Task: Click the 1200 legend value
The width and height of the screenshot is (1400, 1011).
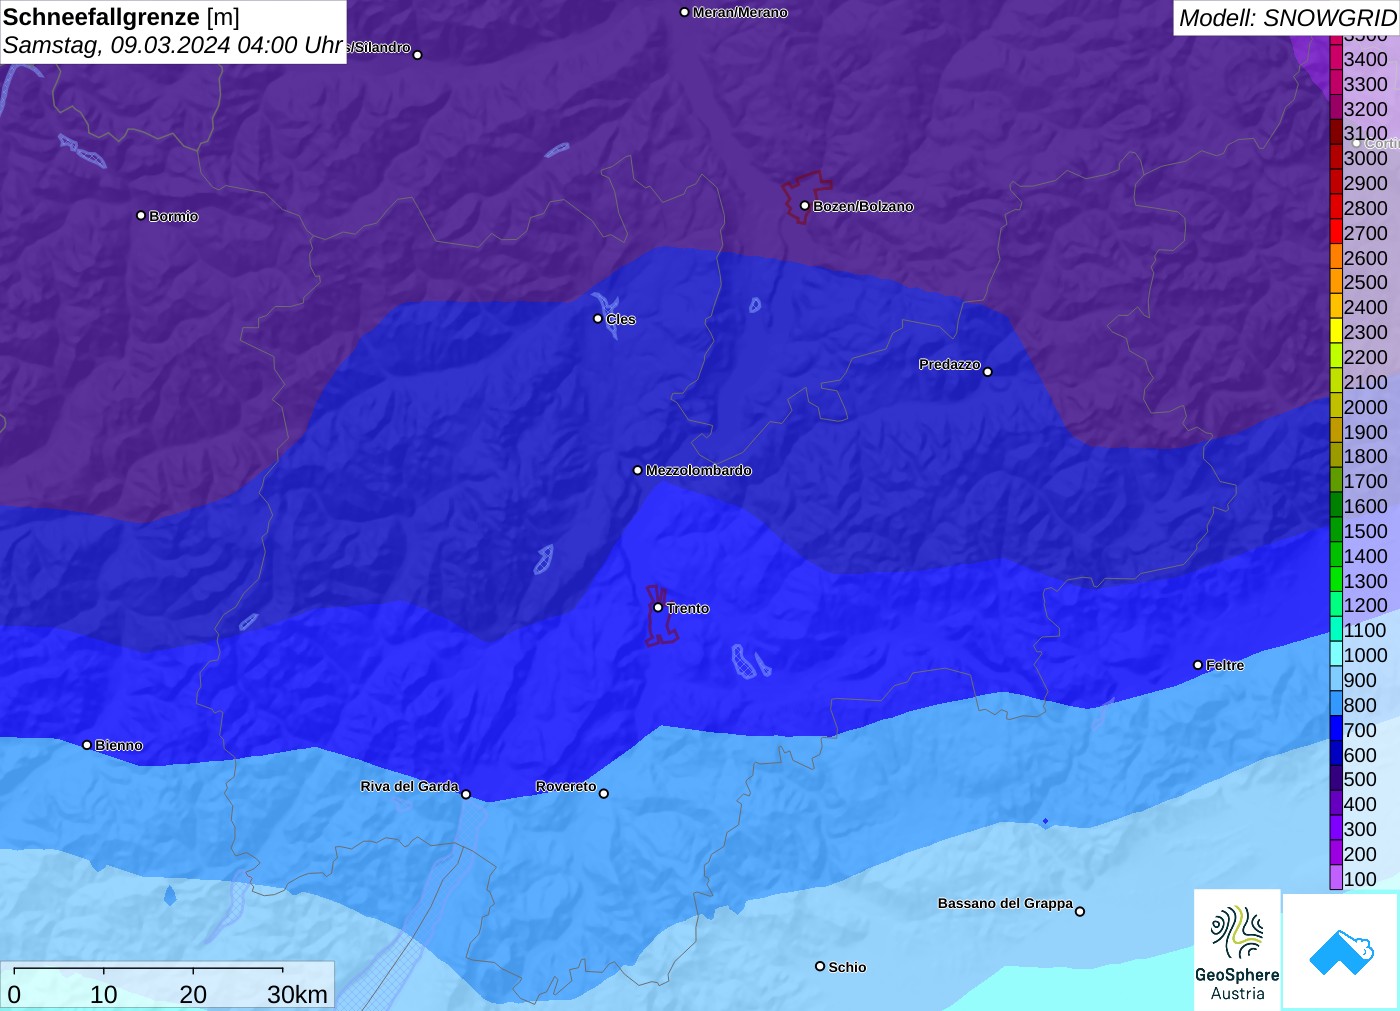Action: point(1365,605)
